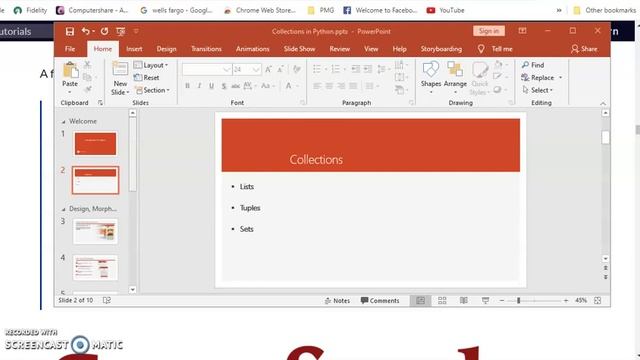
Task: Toggle bold formatting
Action: [x=187, y=86]
